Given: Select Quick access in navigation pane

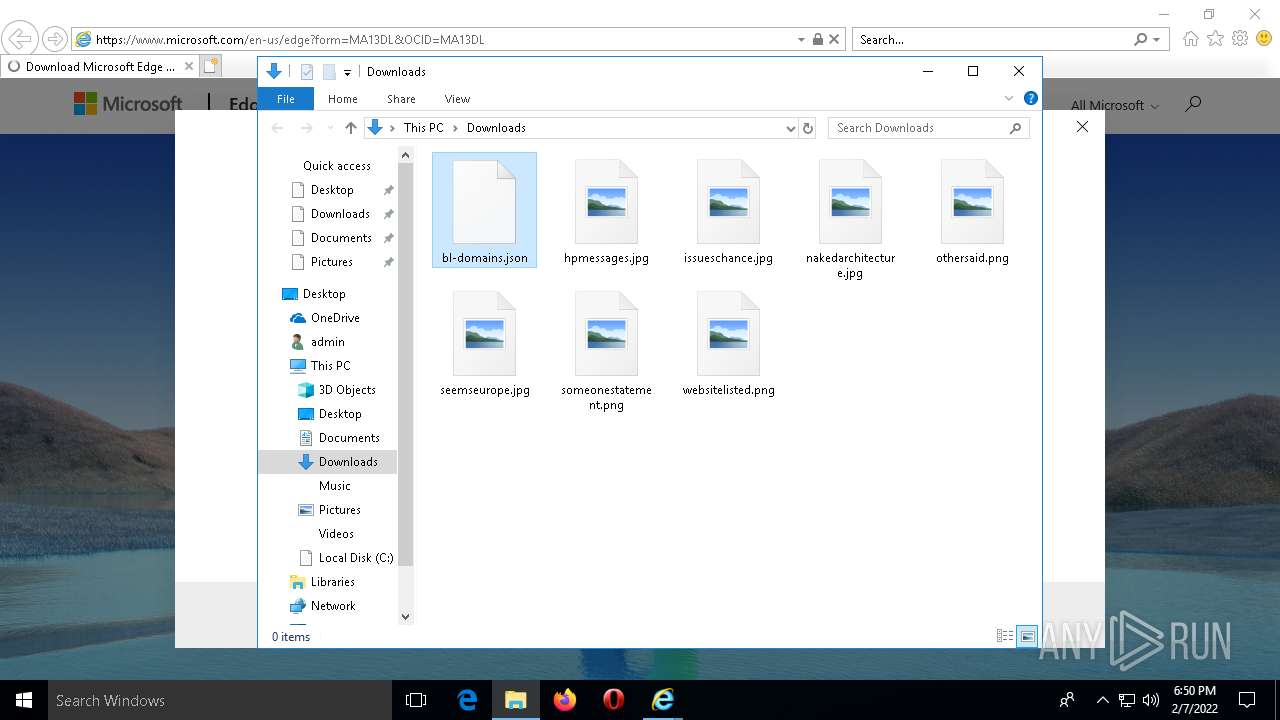Looking at the screenshot, I should [x=337, y=166].
